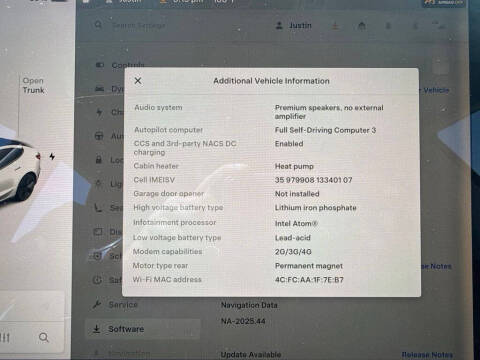
Task: Tap the 2G/3G/4G modem value
Action: (293, 252)
